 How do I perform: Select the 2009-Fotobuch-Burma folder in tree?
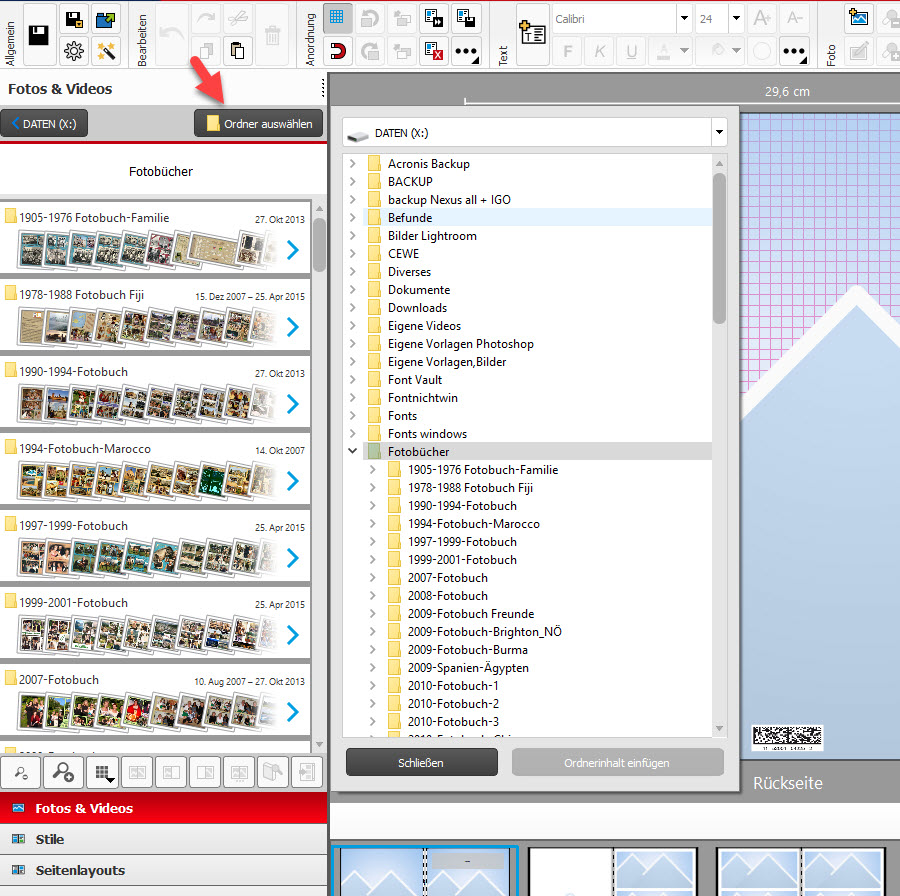pyautogui.click(x=467, y=650)
